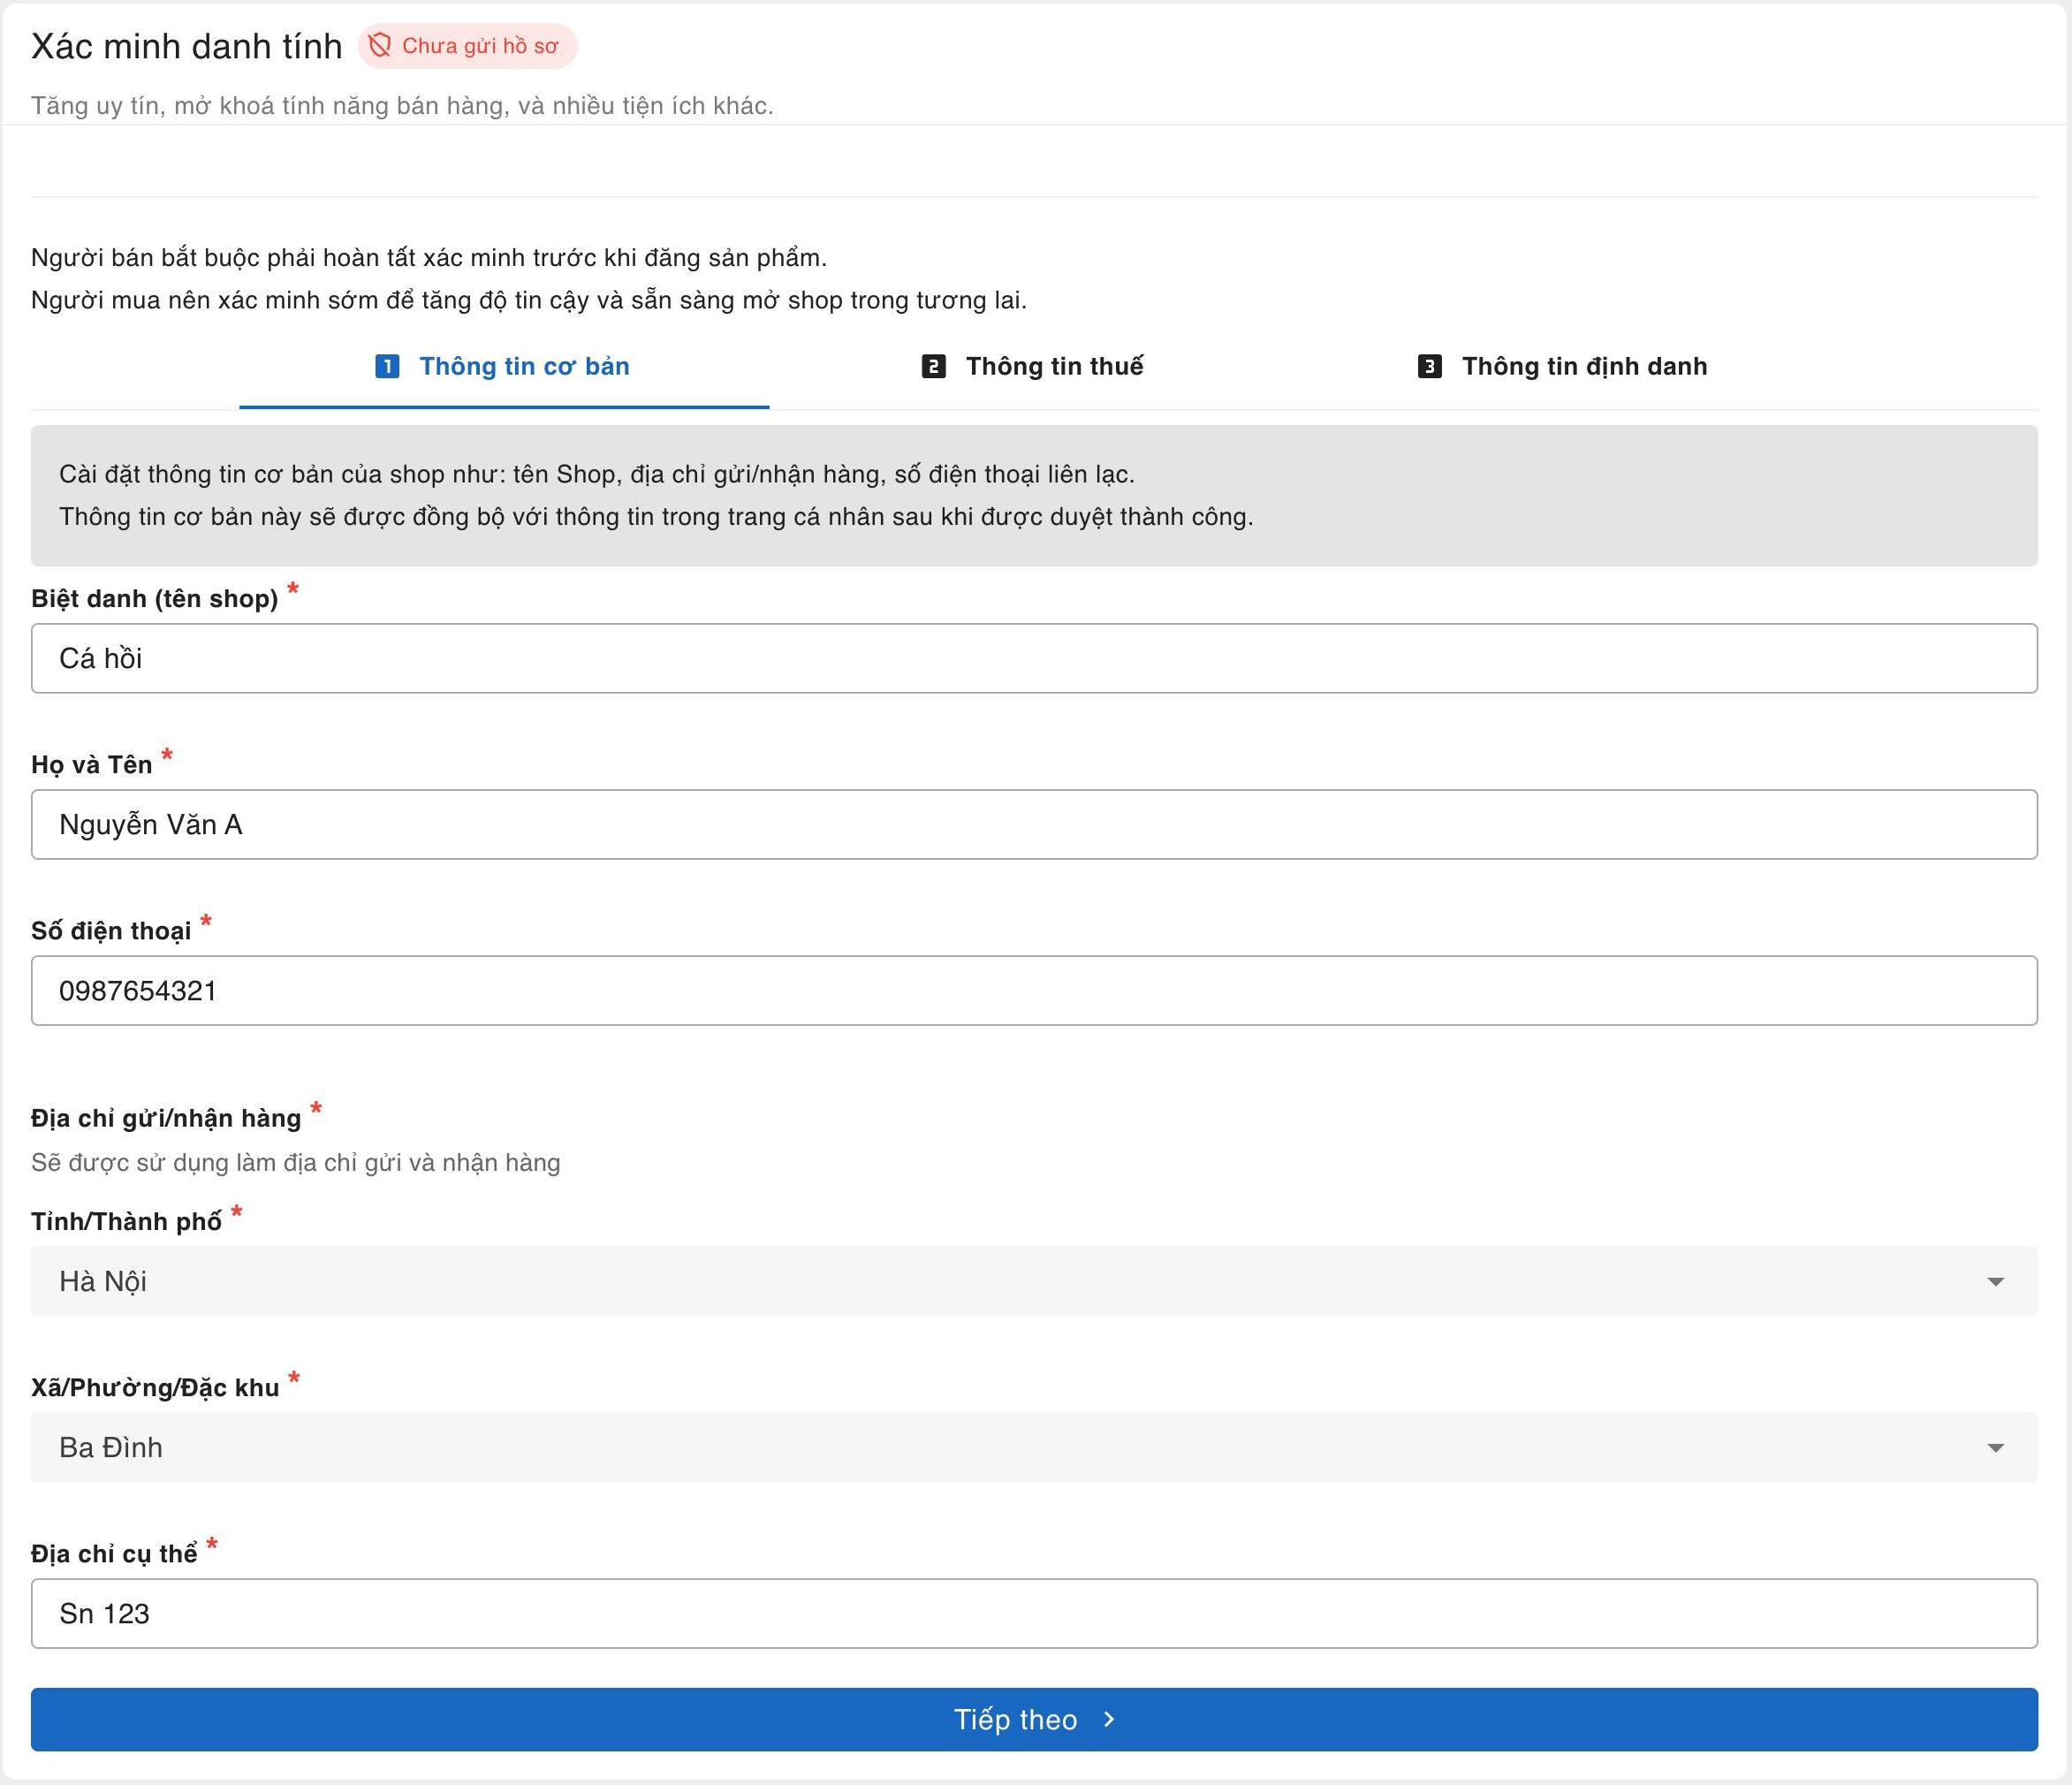The width and height of the screenshot is (2072, 1785).
Task: Click the Xác minh danh tính heading
Action: point(187,46)
